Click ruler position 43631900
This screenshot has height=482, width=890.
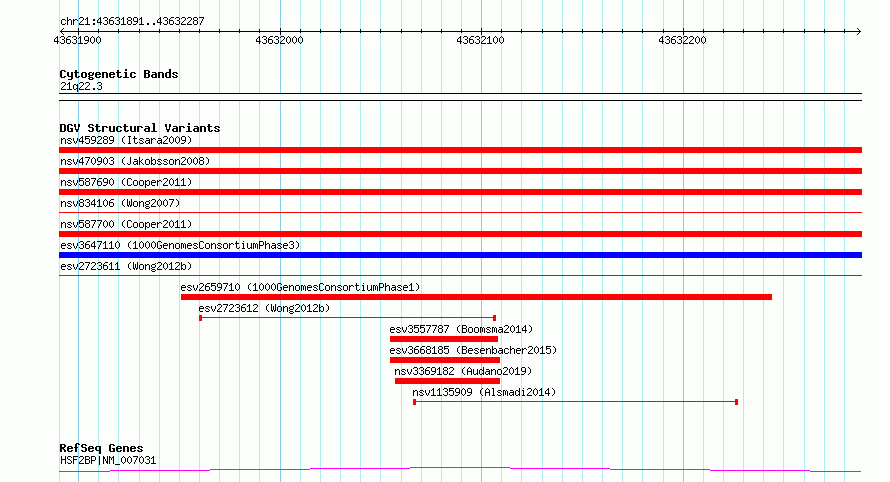(x=77, y=40)
